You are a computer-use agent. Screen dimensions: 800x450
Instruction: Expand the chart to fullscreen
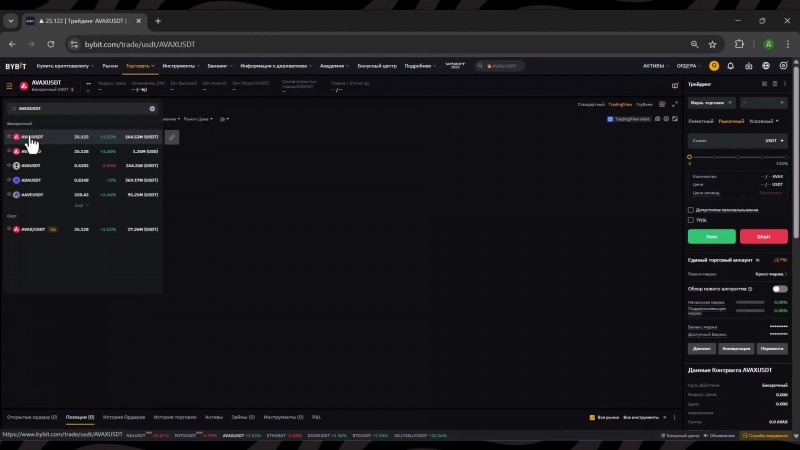[675, 104]
